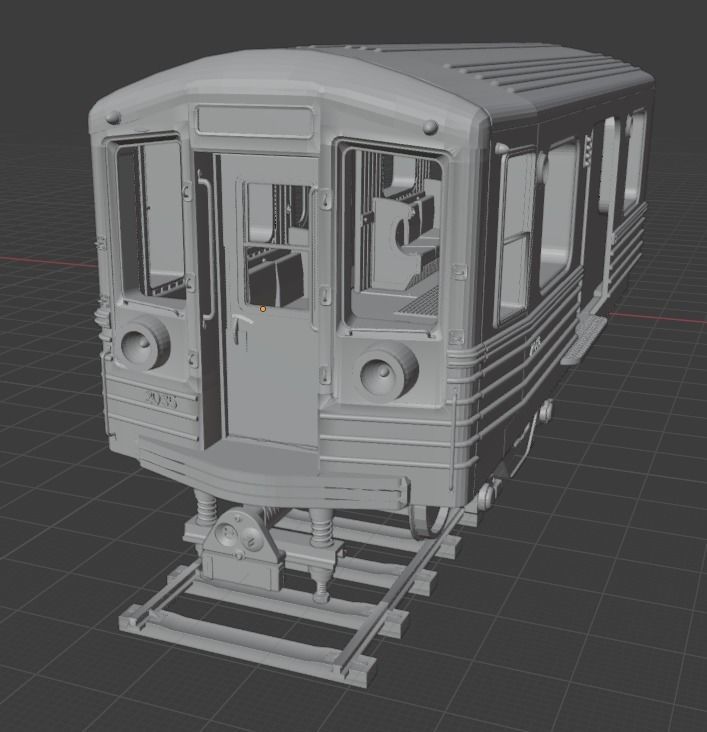
Task: Click the left round headlight on the train
Action: [145, 343]
